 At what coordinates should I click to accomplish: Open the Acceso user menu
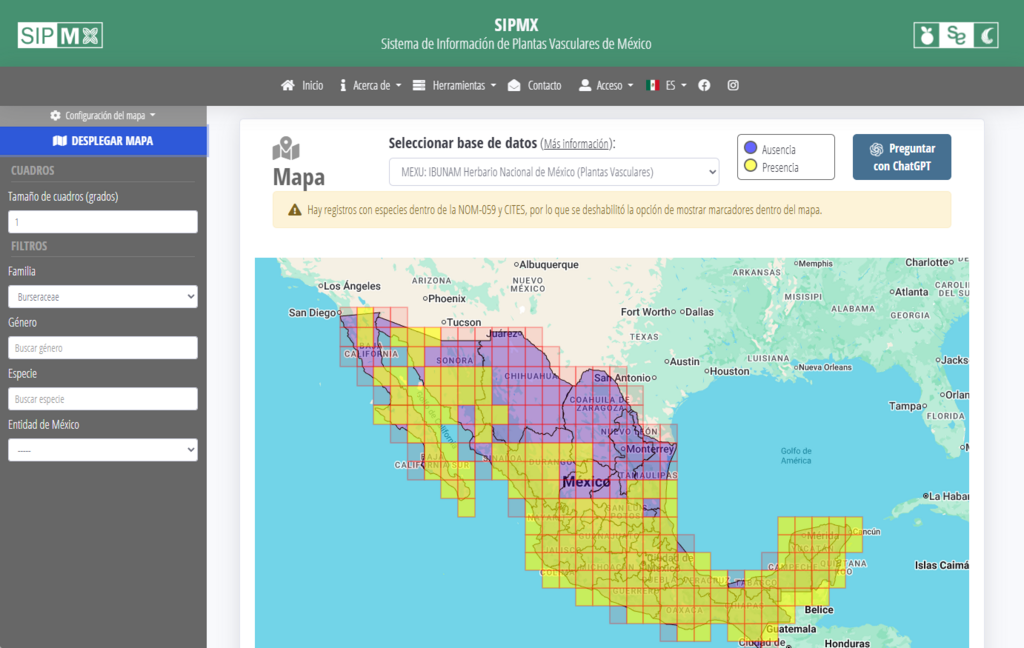[606, 86]
